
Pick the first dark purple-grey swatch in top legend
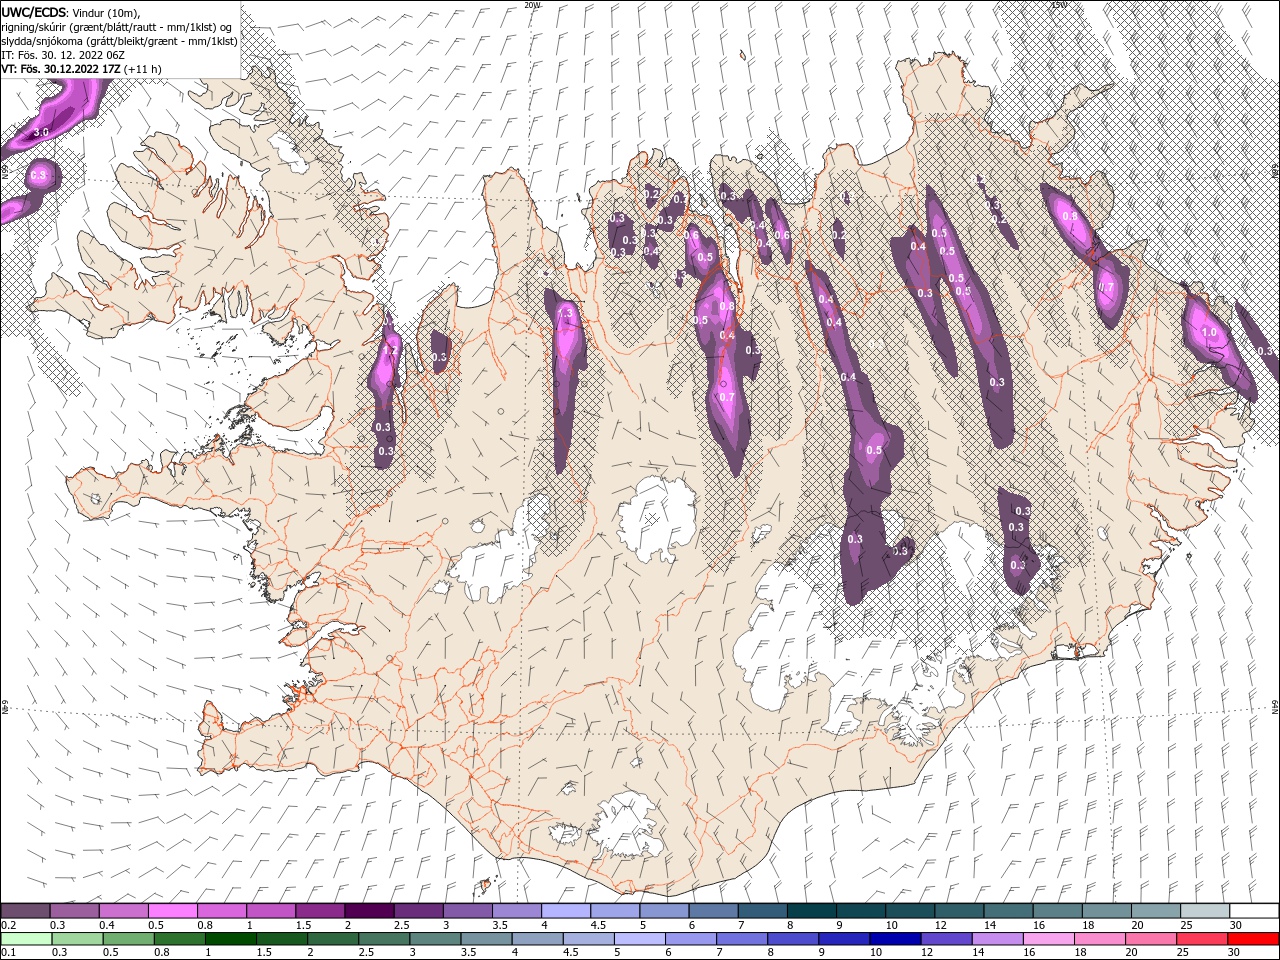[25, 911]
